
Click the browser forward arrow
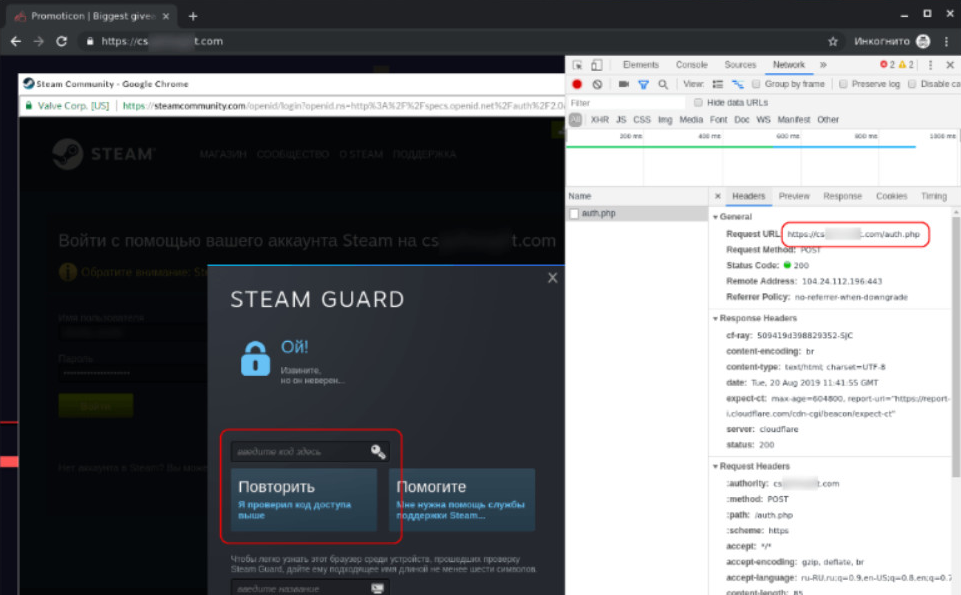click(x=39, y=41)
